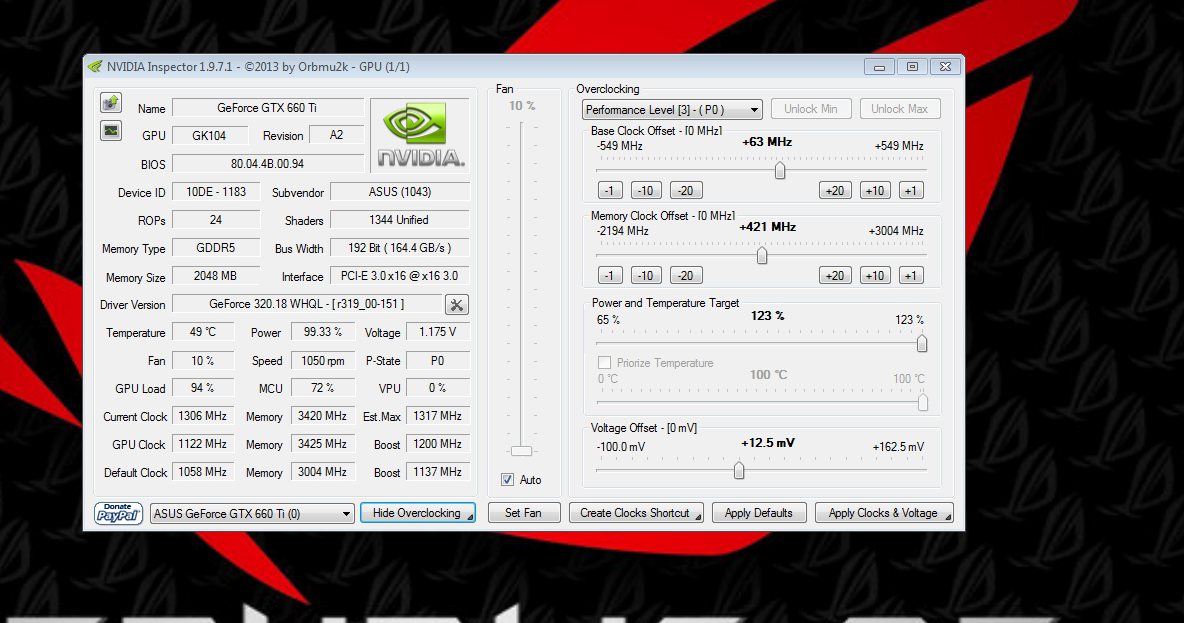Image resolution: width=1184 pixels, height=623 pixels.
Task: Click Base Clock Offset -1 button
Action: (610, 190)
